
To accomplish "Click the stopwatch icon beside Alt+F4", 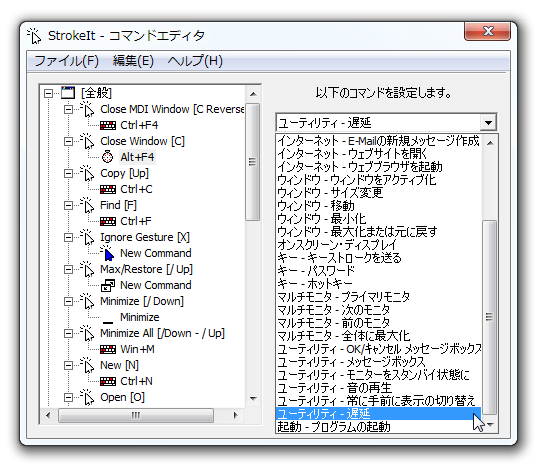I will 107,157.
